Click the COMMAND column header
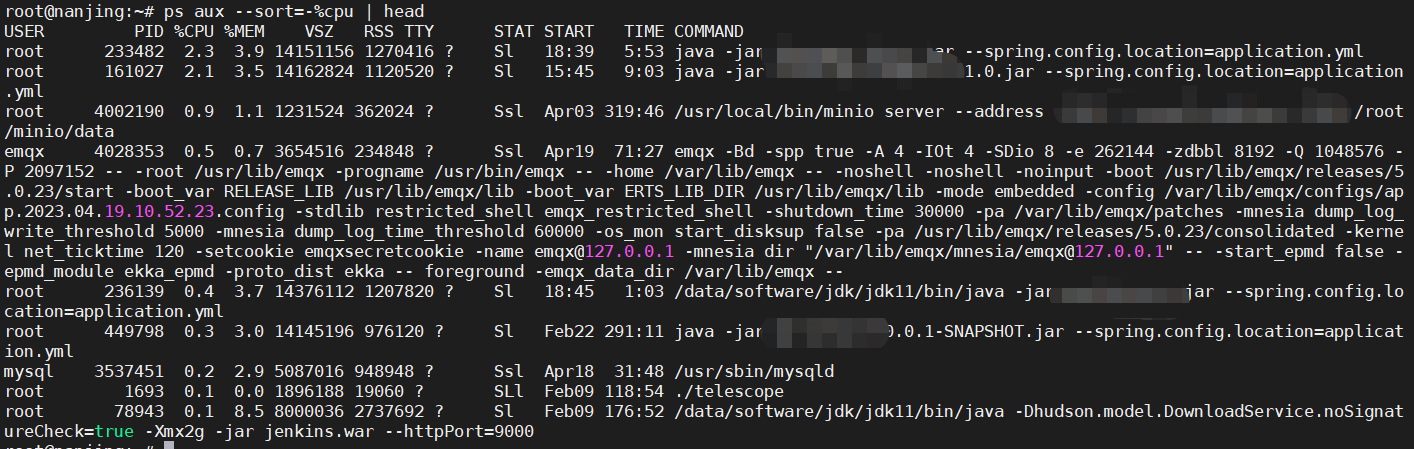 (708, 31)
